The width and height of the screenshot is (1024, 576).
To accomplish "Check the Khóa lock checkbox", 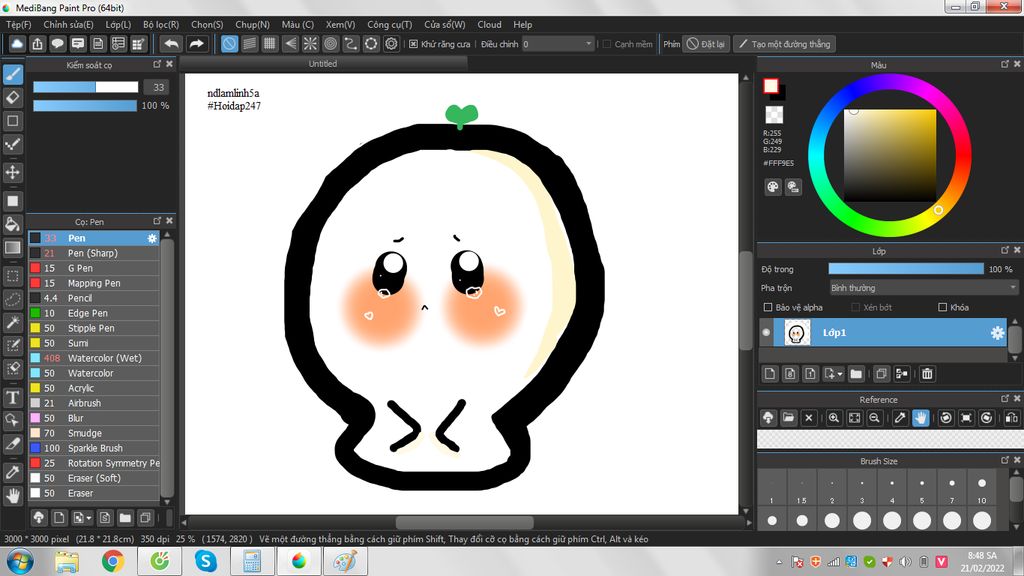I will (942, 308).
